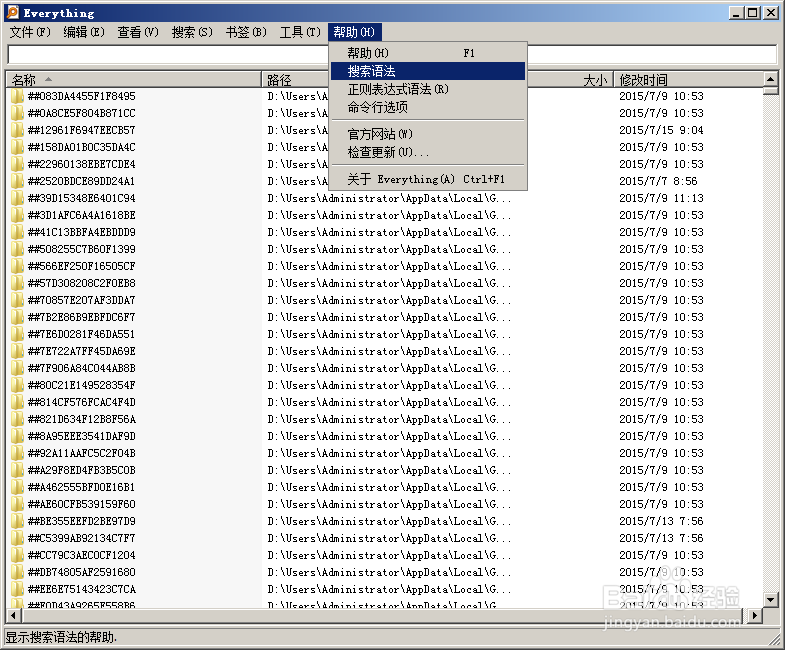Open the 搜索(S) menu
Image resolution: width=785 pixels, height=650 pixels.
click(192, 32)
